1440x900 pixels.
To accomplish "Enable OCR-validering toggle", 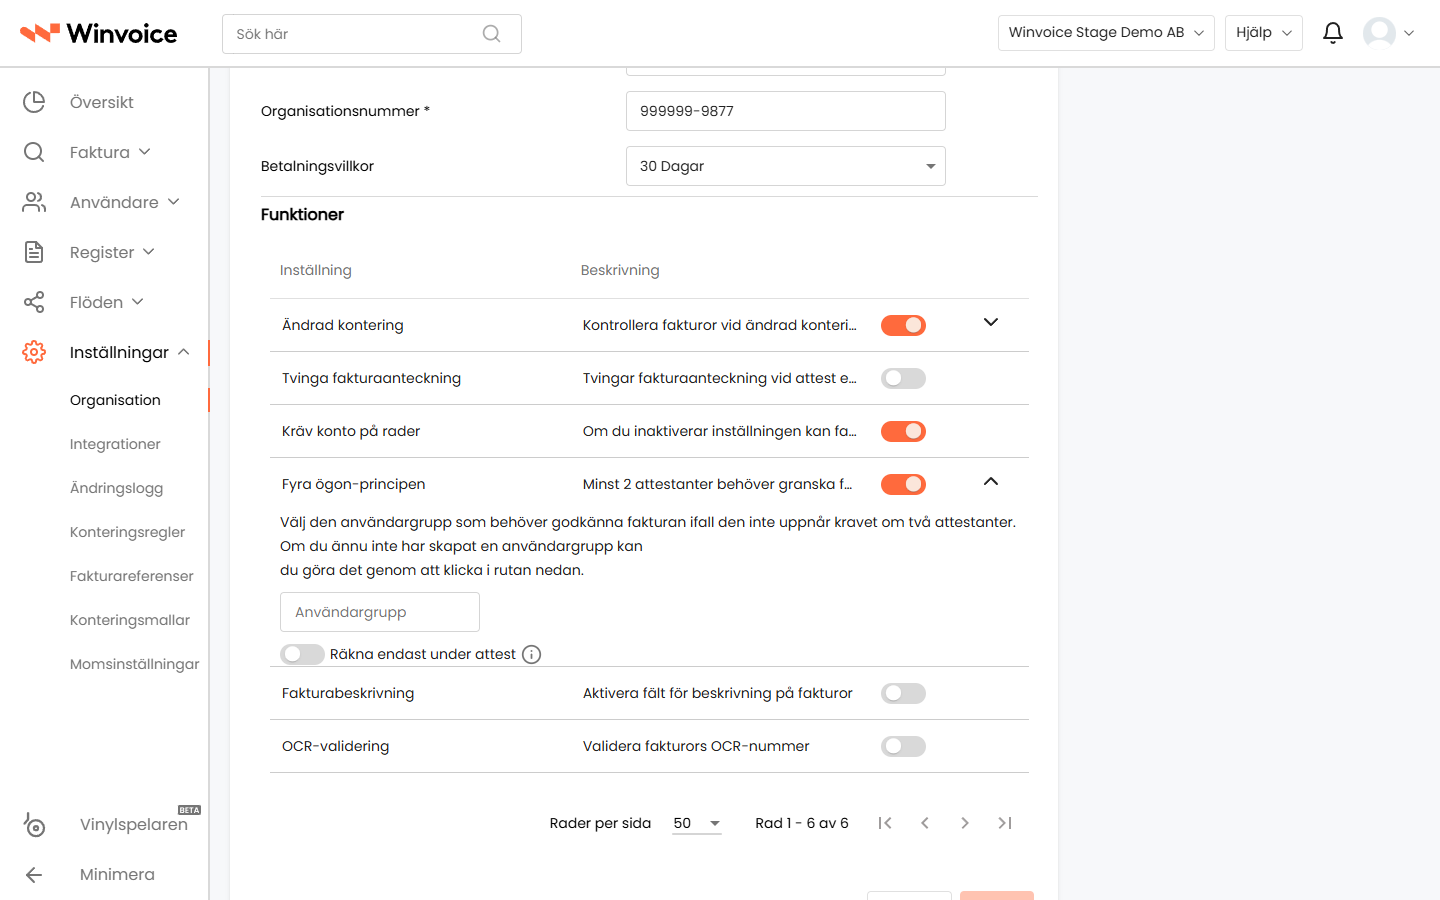I will coord(903,746).
